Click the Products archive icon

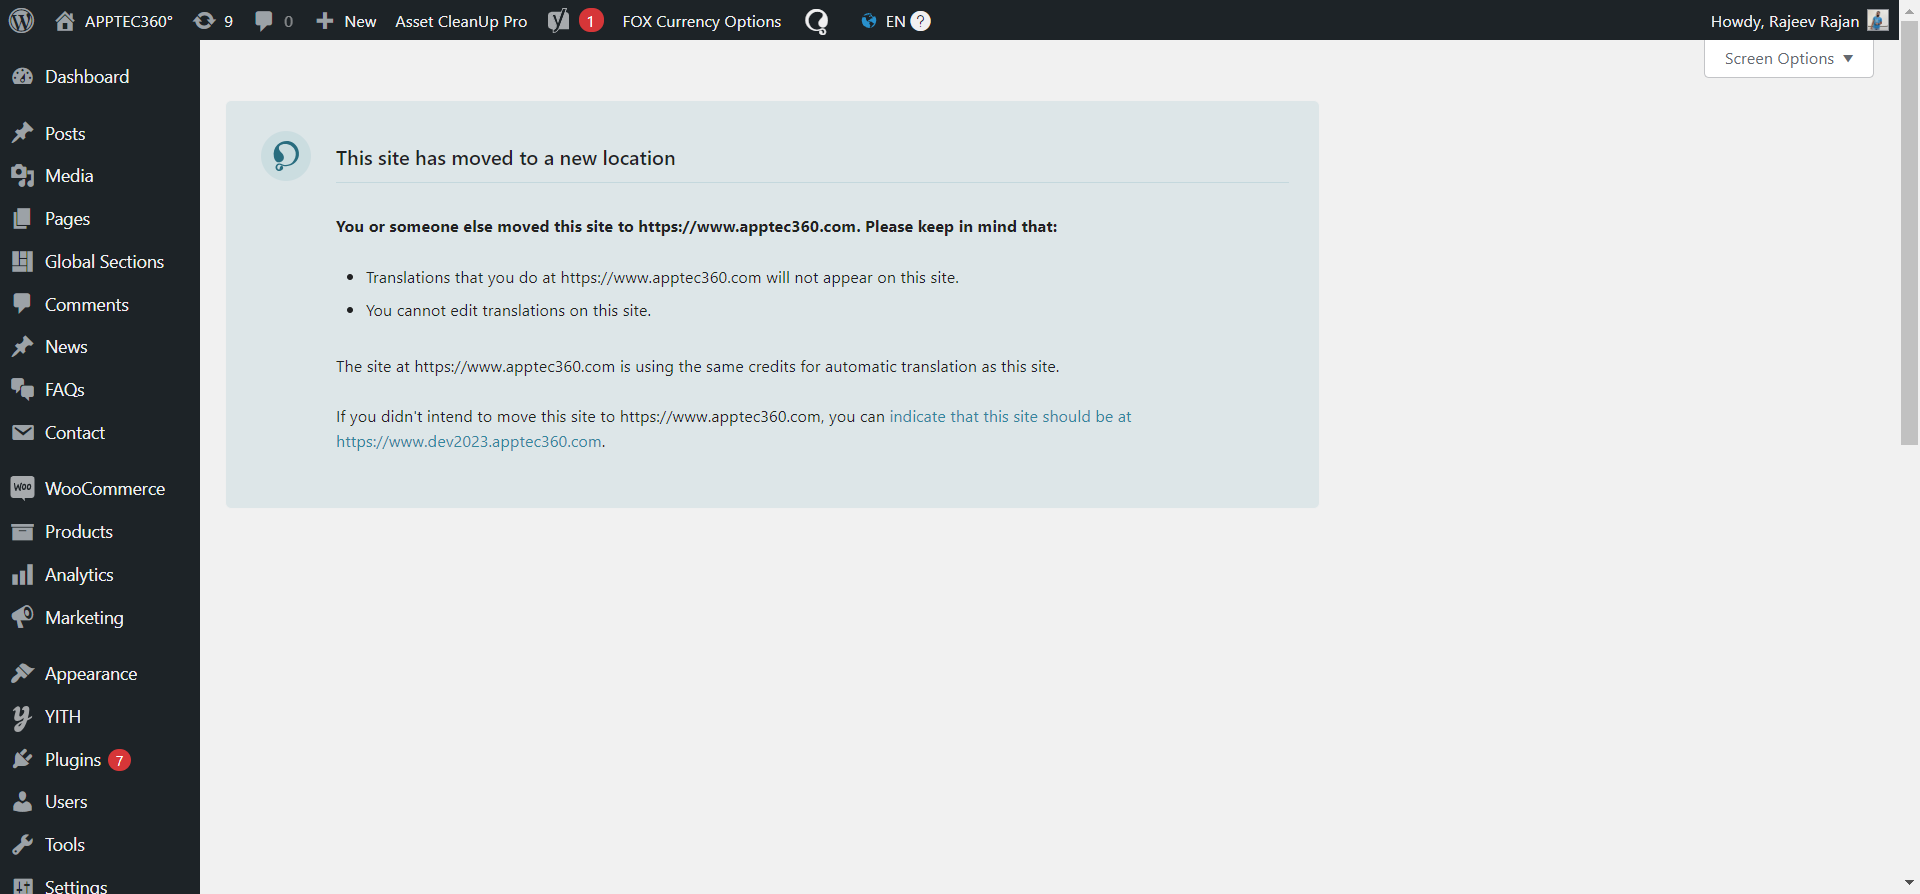tap(23, 532)
